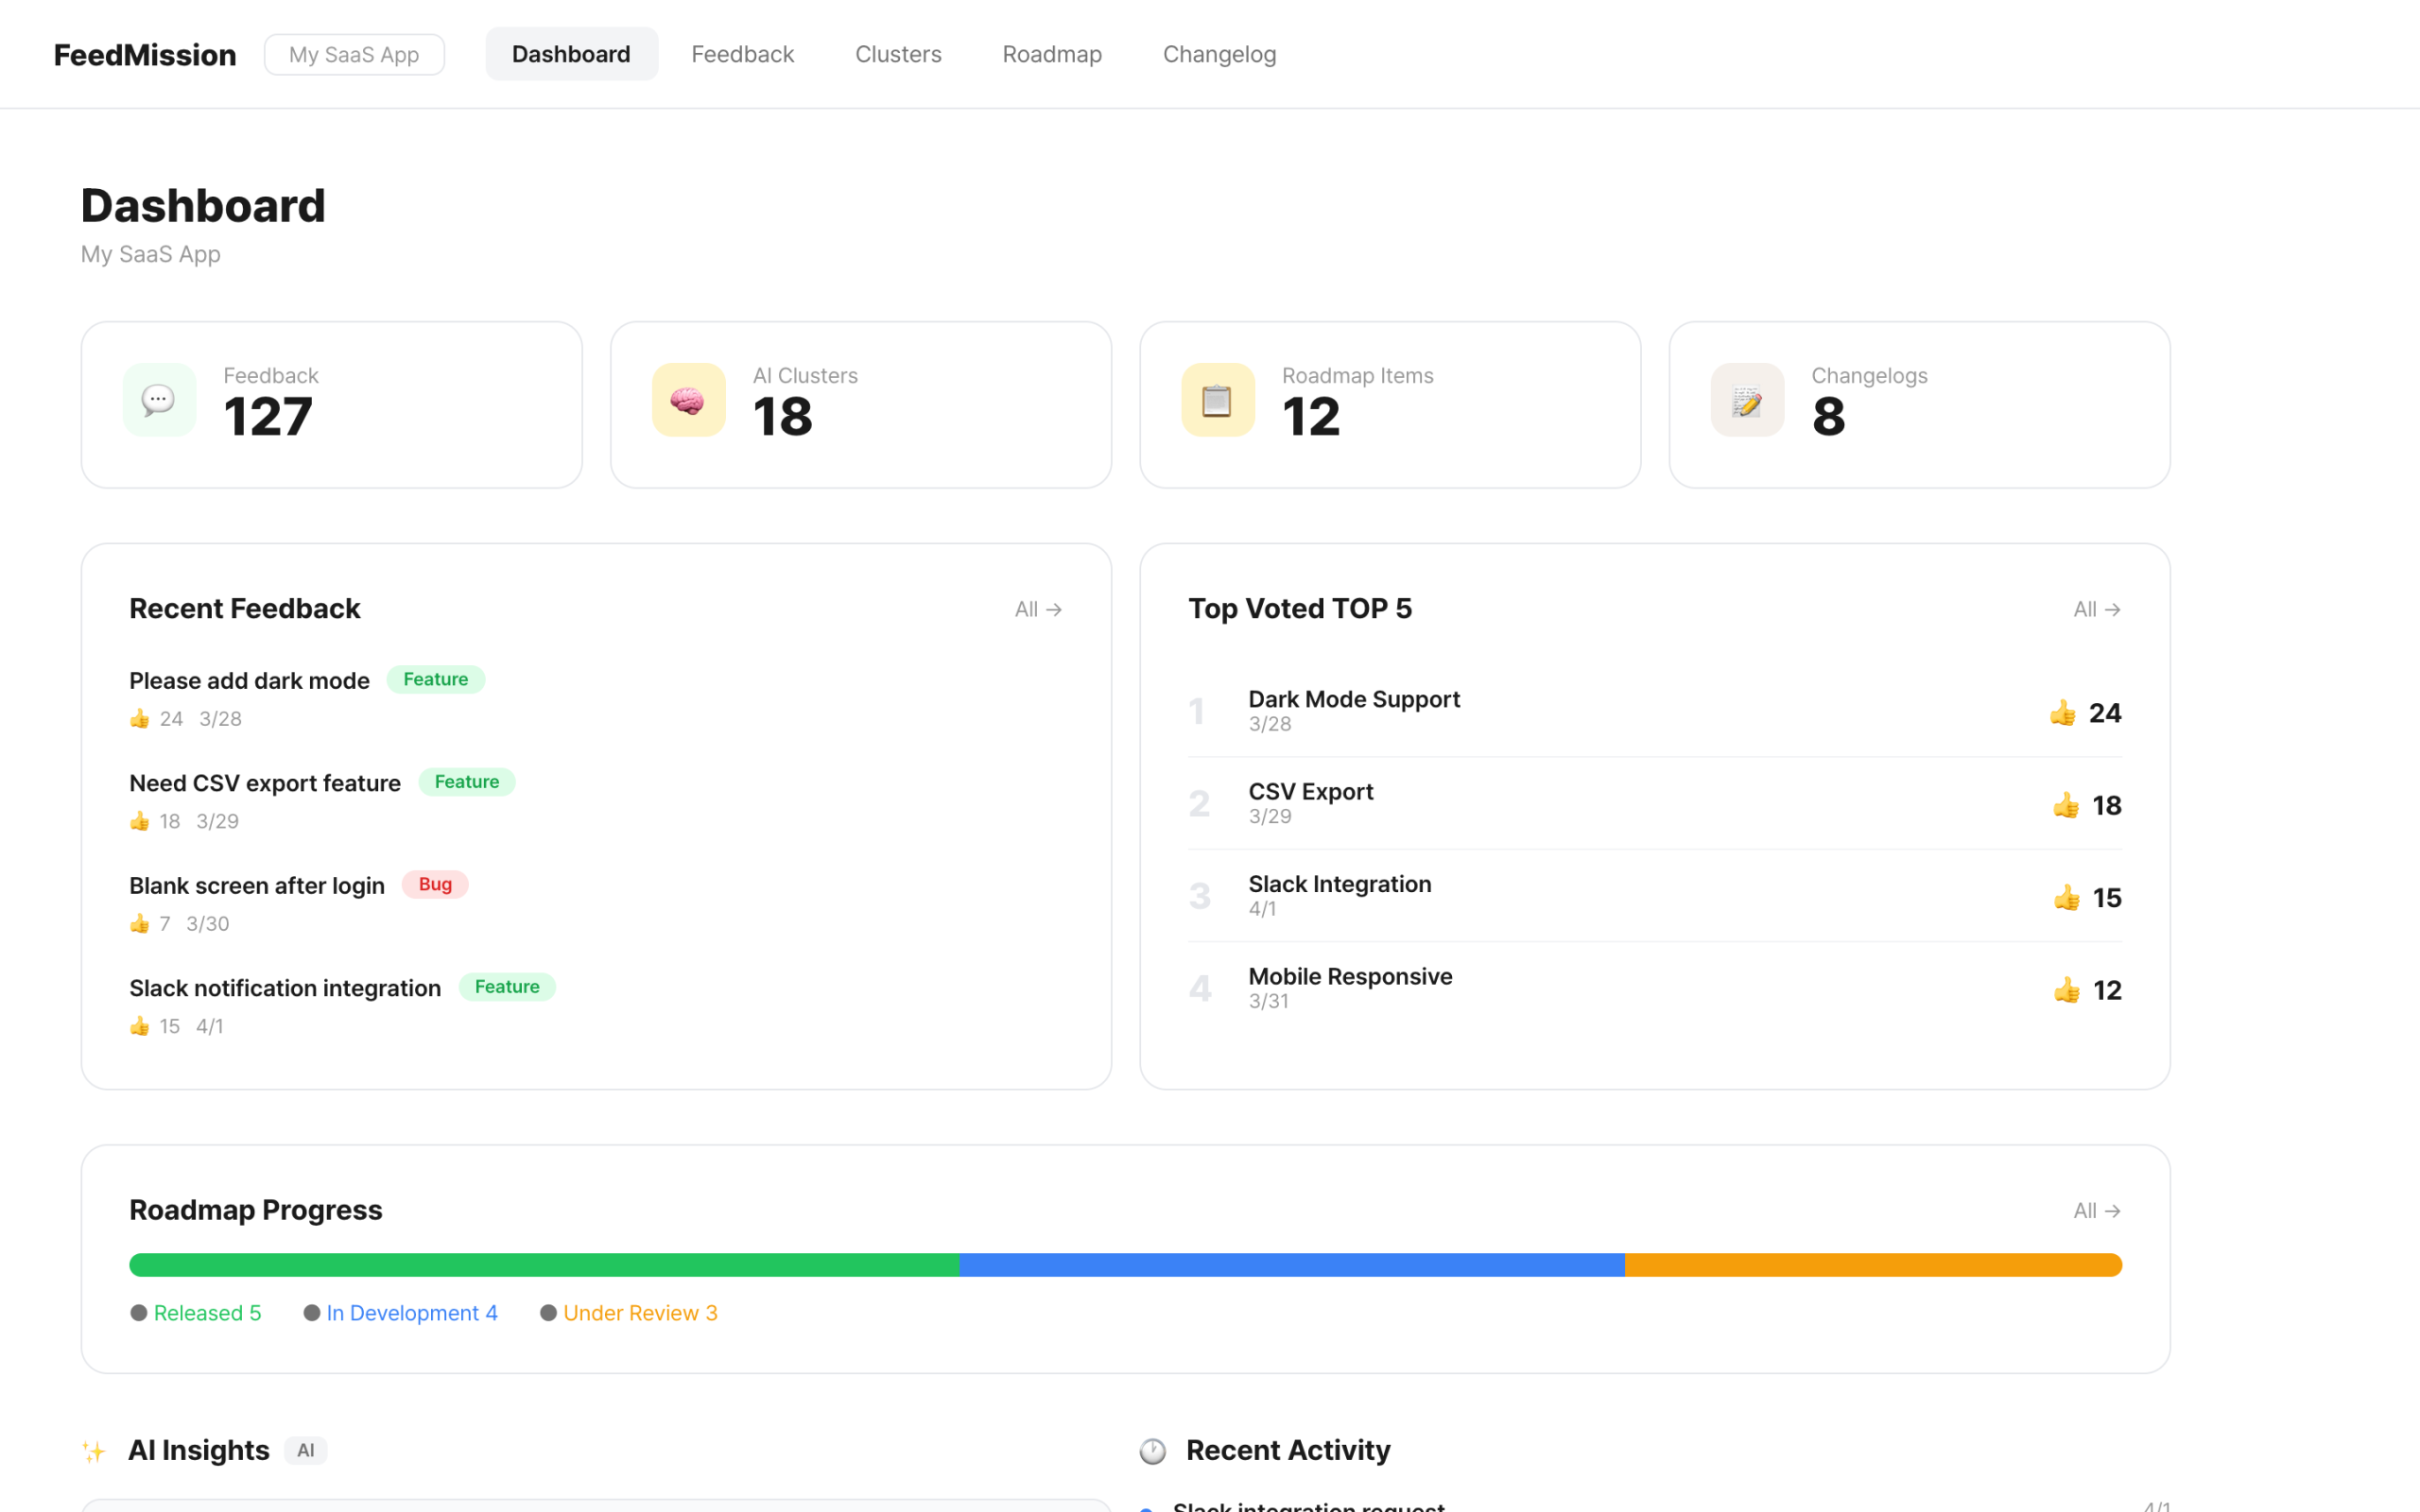Click the clock icon beside Recent Activity
2420x1512 pixels.
coord(1152,1450)
